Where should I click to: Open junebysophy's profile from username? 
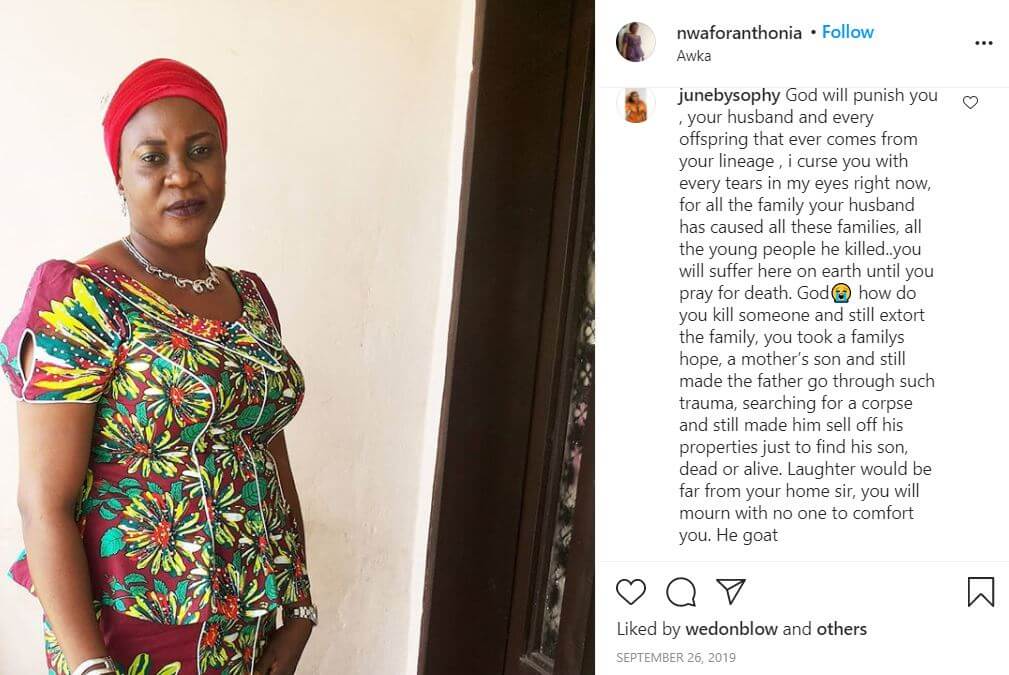point(729,95)
